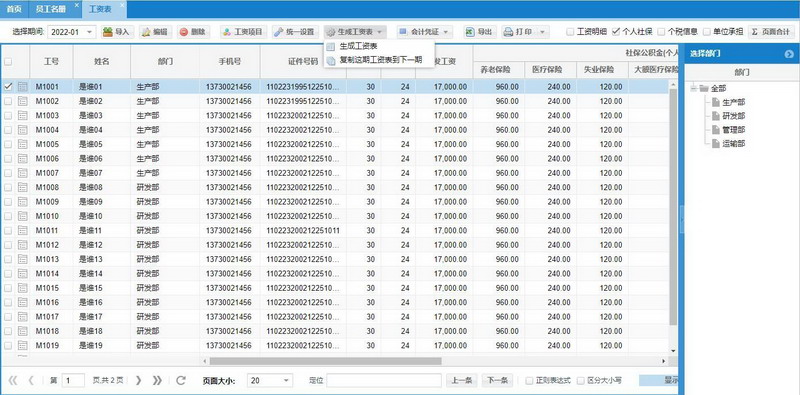Open detail icon for row M1019

point(22,345)
